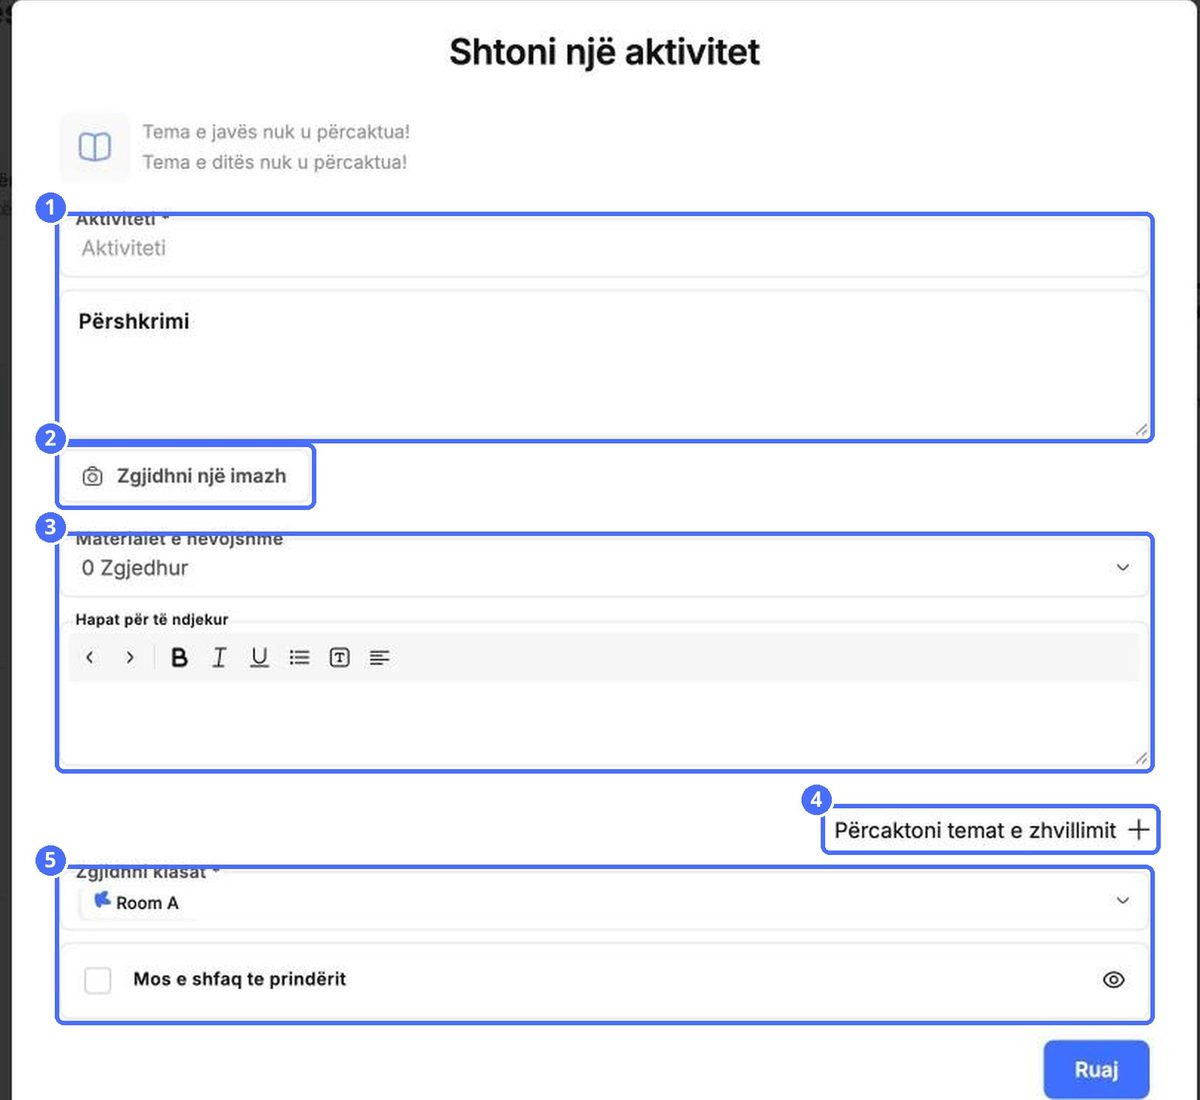Insert a bulleted list in editor
This screenshot has height=1100, width=1200.
299,657
